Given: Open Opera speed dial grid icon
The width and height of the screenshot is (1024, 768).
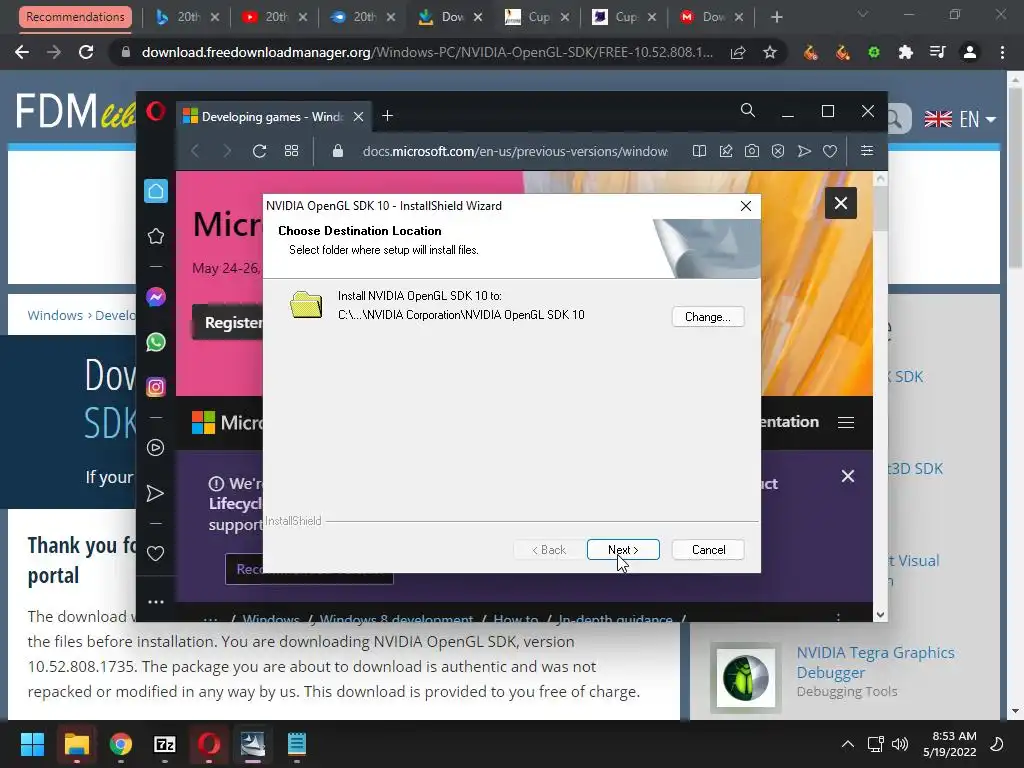Looking at the screenshot, I should click(291, 152).
